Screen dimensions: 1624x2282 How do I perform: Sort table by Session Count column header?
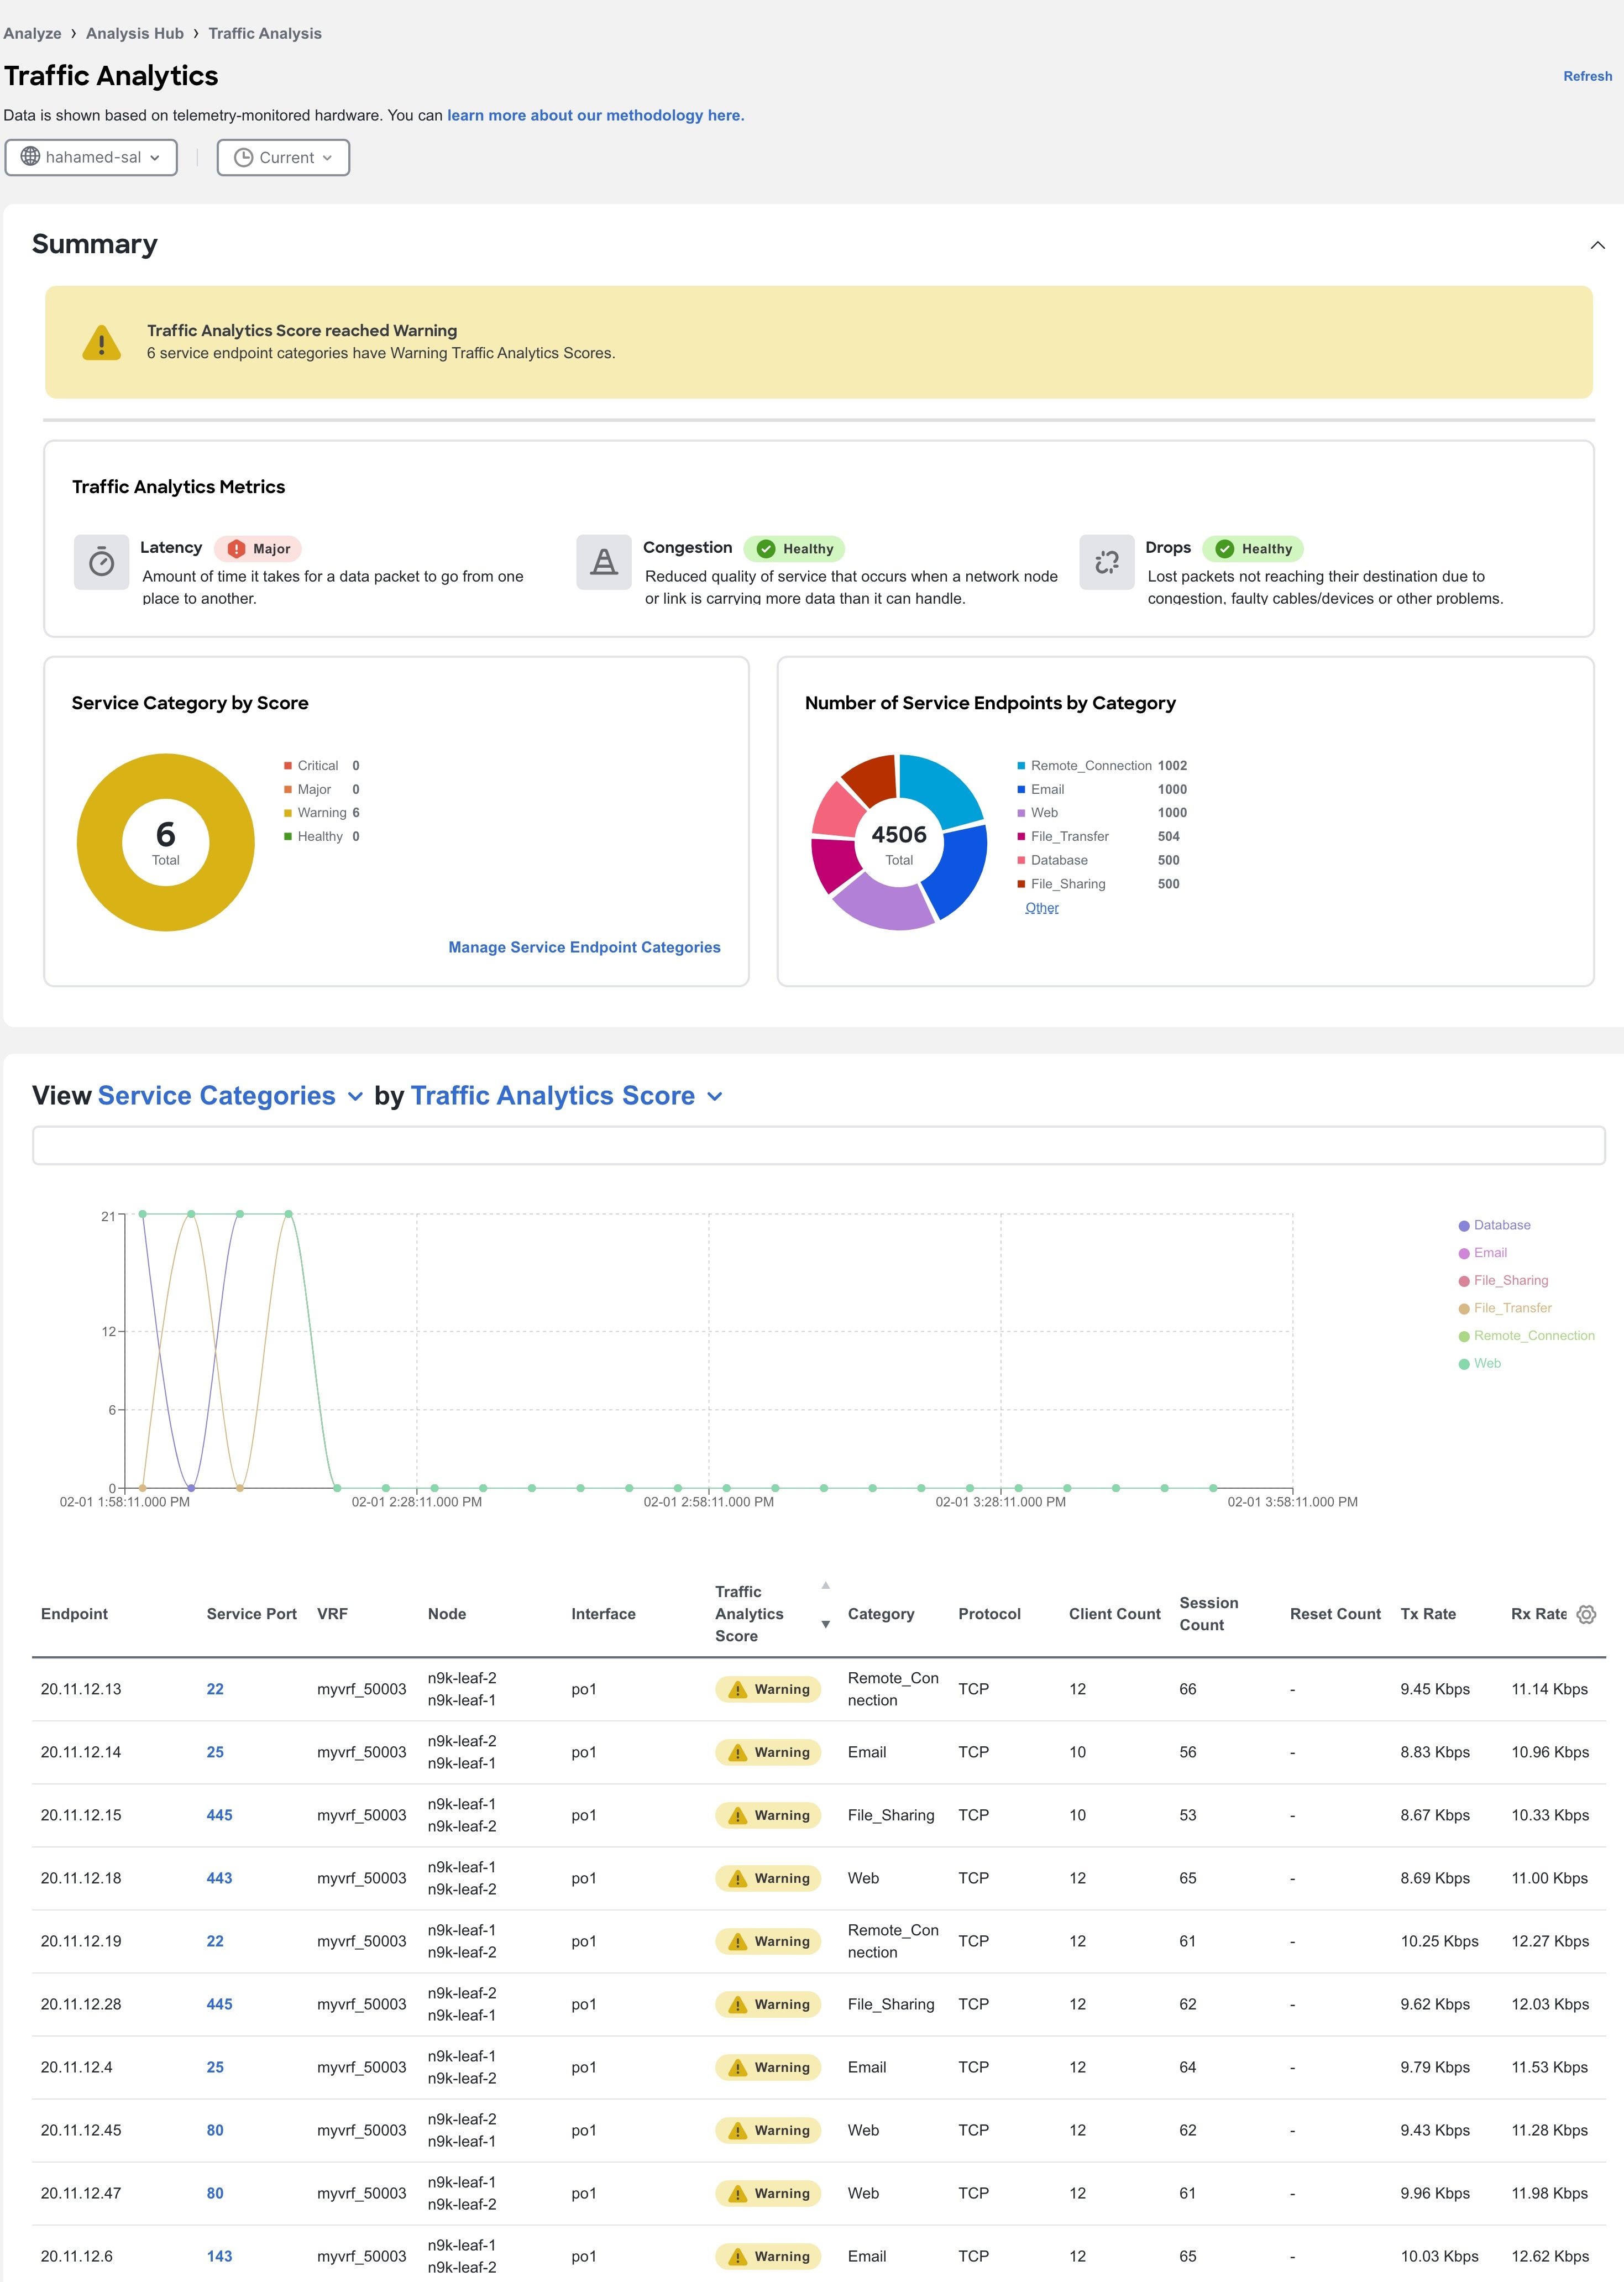(1208, 1614)
